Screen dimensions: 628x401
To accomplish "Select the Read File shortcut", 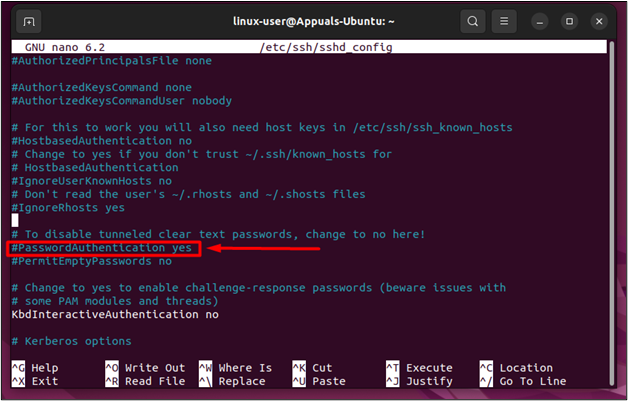I will 154,381.
